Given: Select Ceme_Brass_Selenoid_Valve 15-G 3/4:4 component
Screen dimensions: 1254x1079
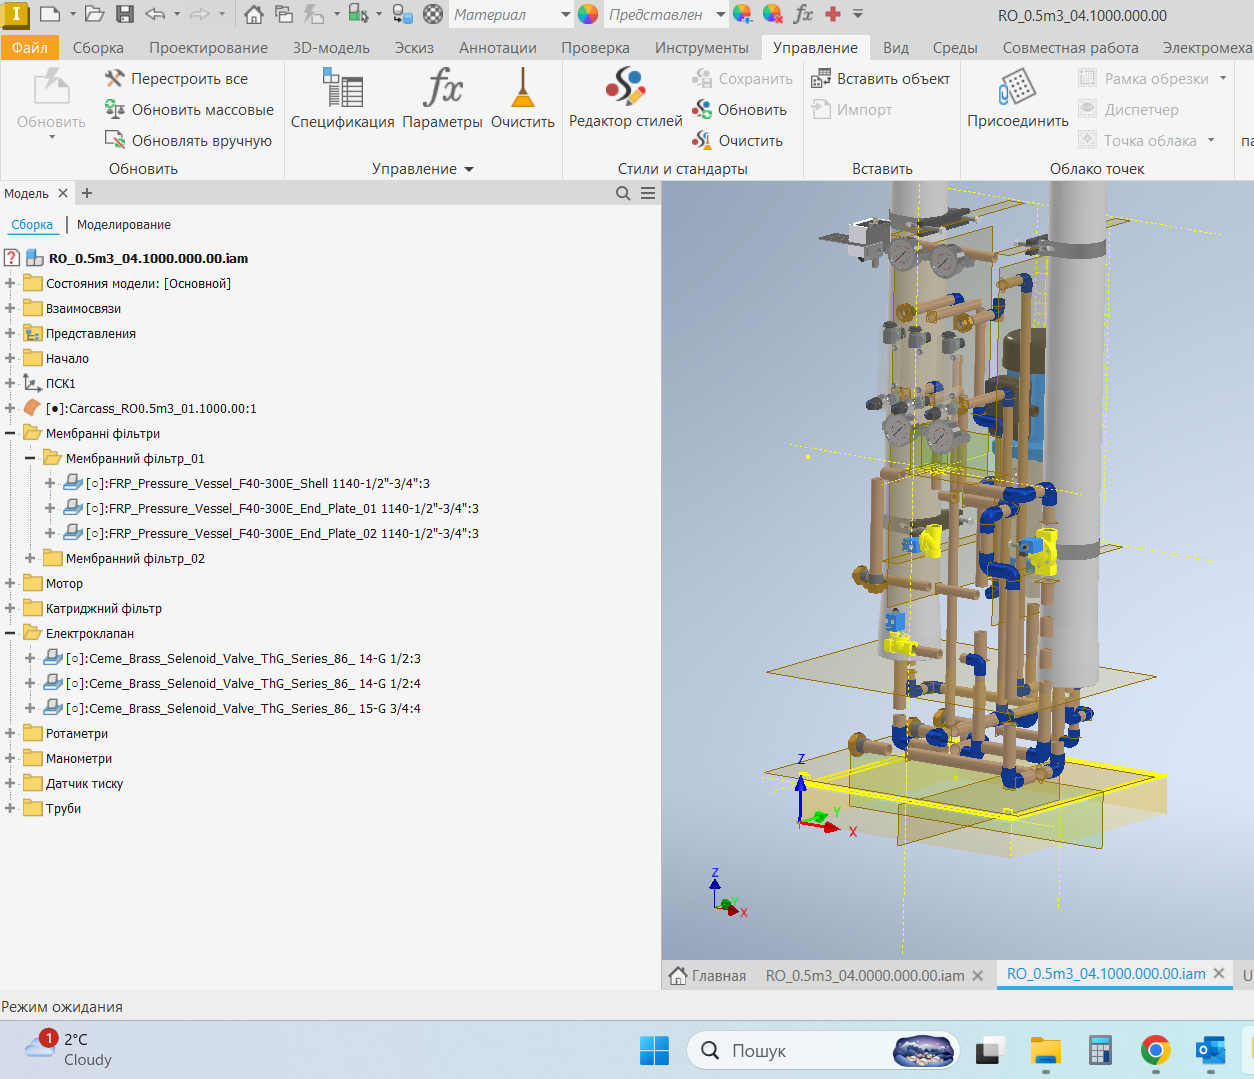Looking at the screenshot, I should tap(243, 708).
